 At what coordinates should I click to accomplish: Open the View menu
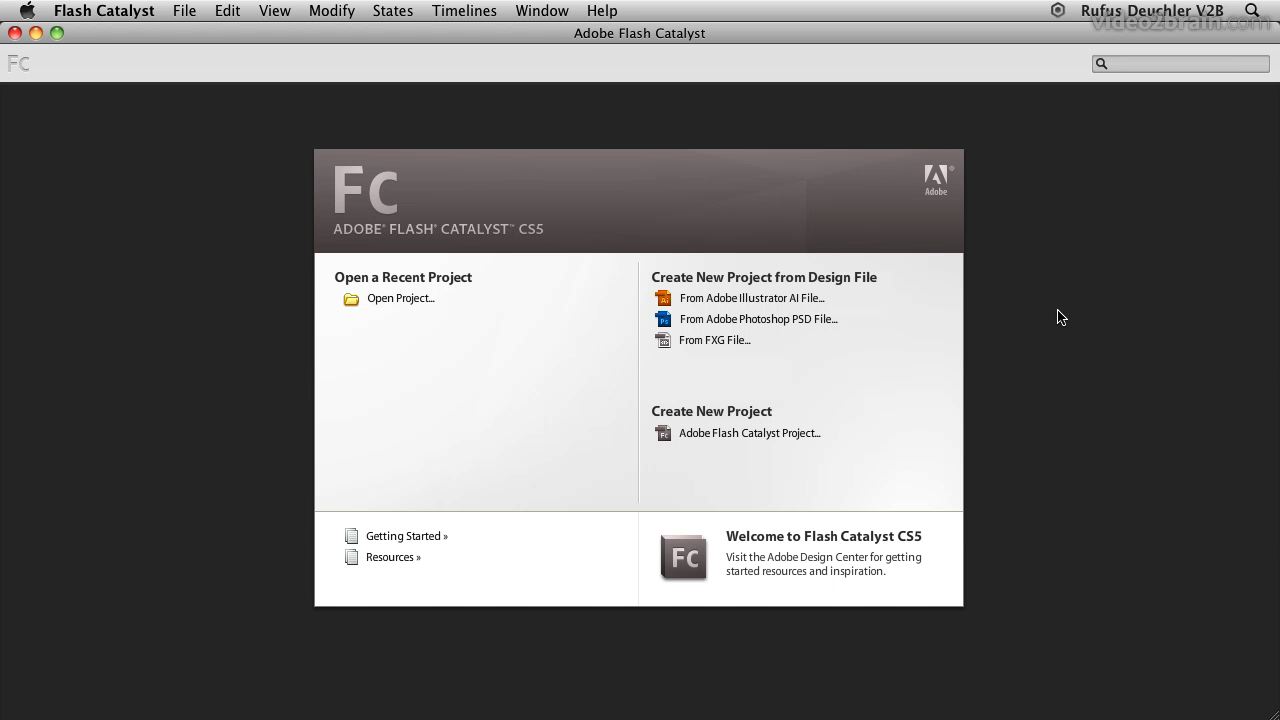[274, 10]
